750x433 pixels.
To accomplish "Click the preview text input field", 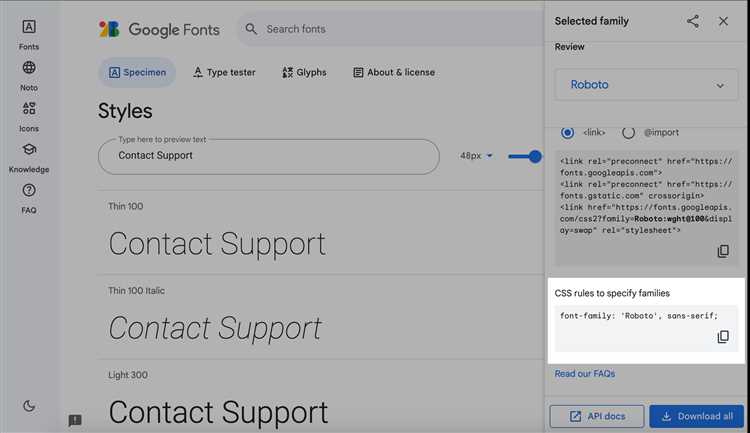I will click(269, 156).
